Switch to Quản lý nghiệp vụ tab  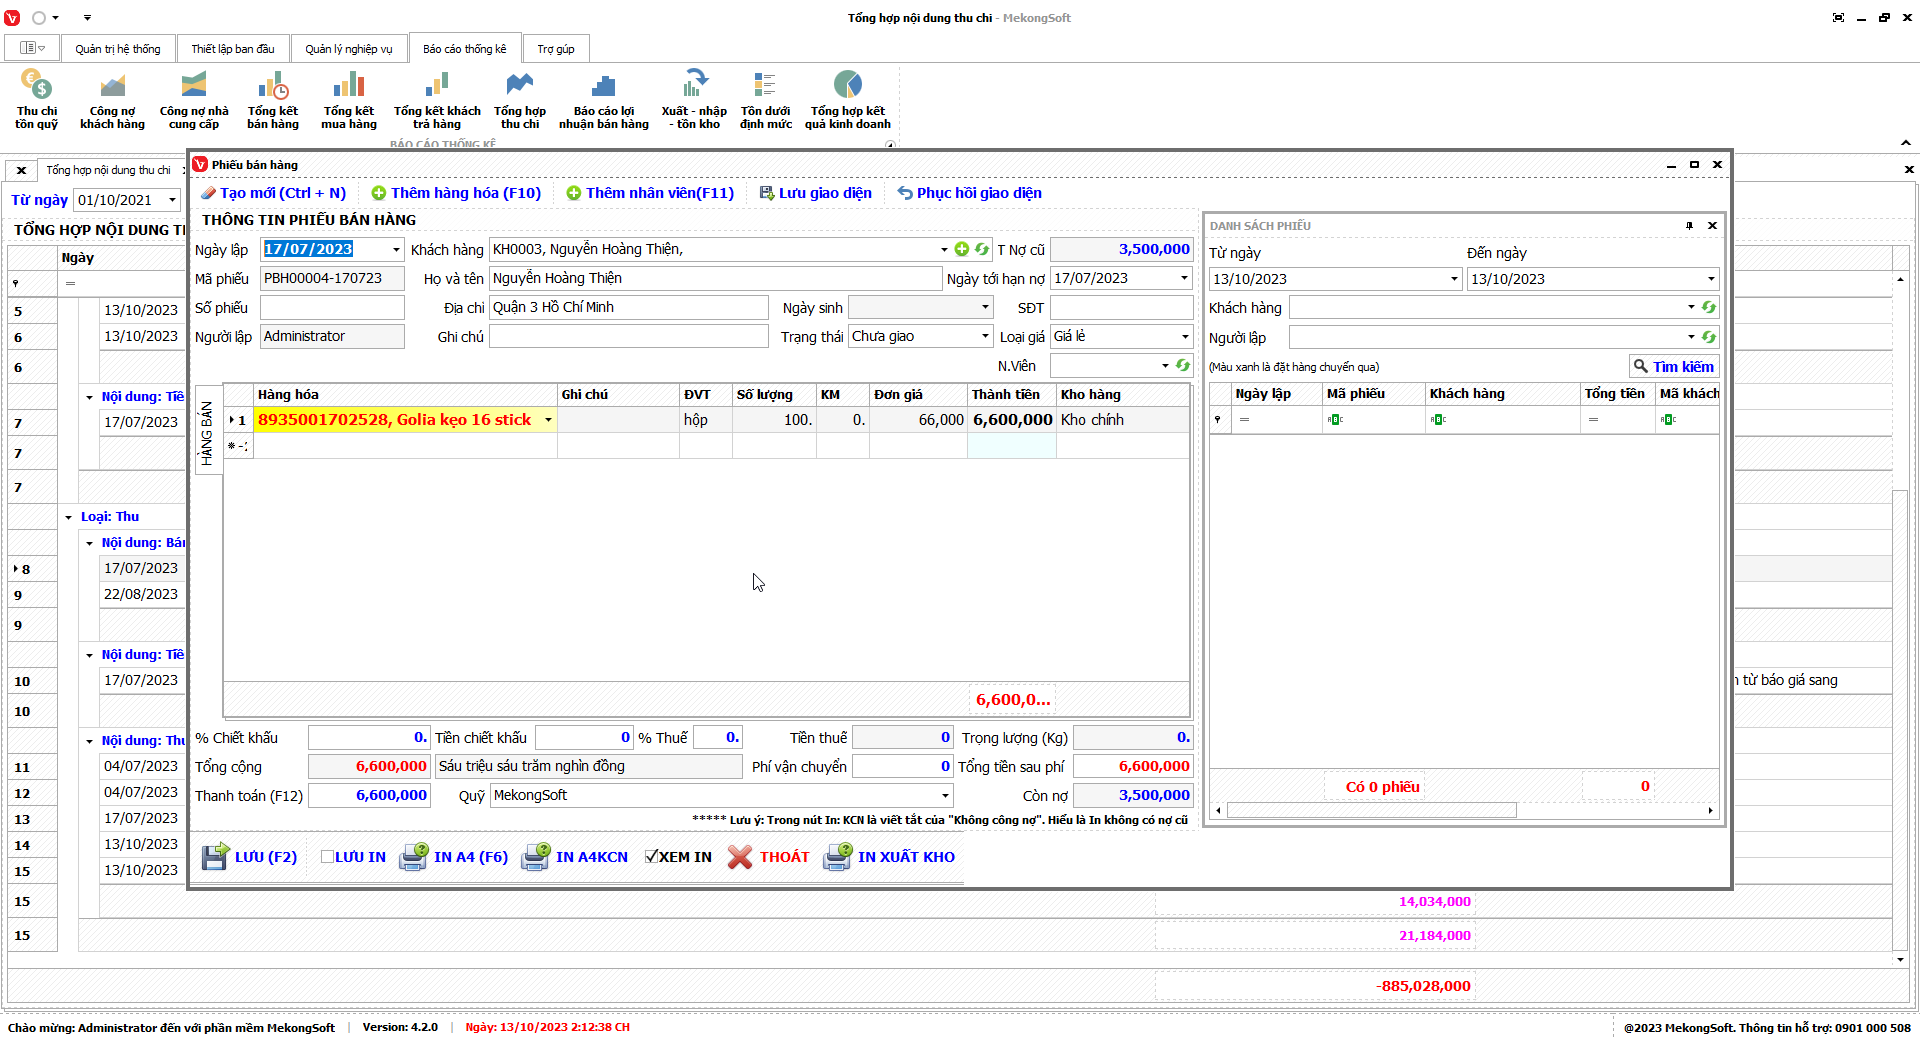tap(348, 49)
